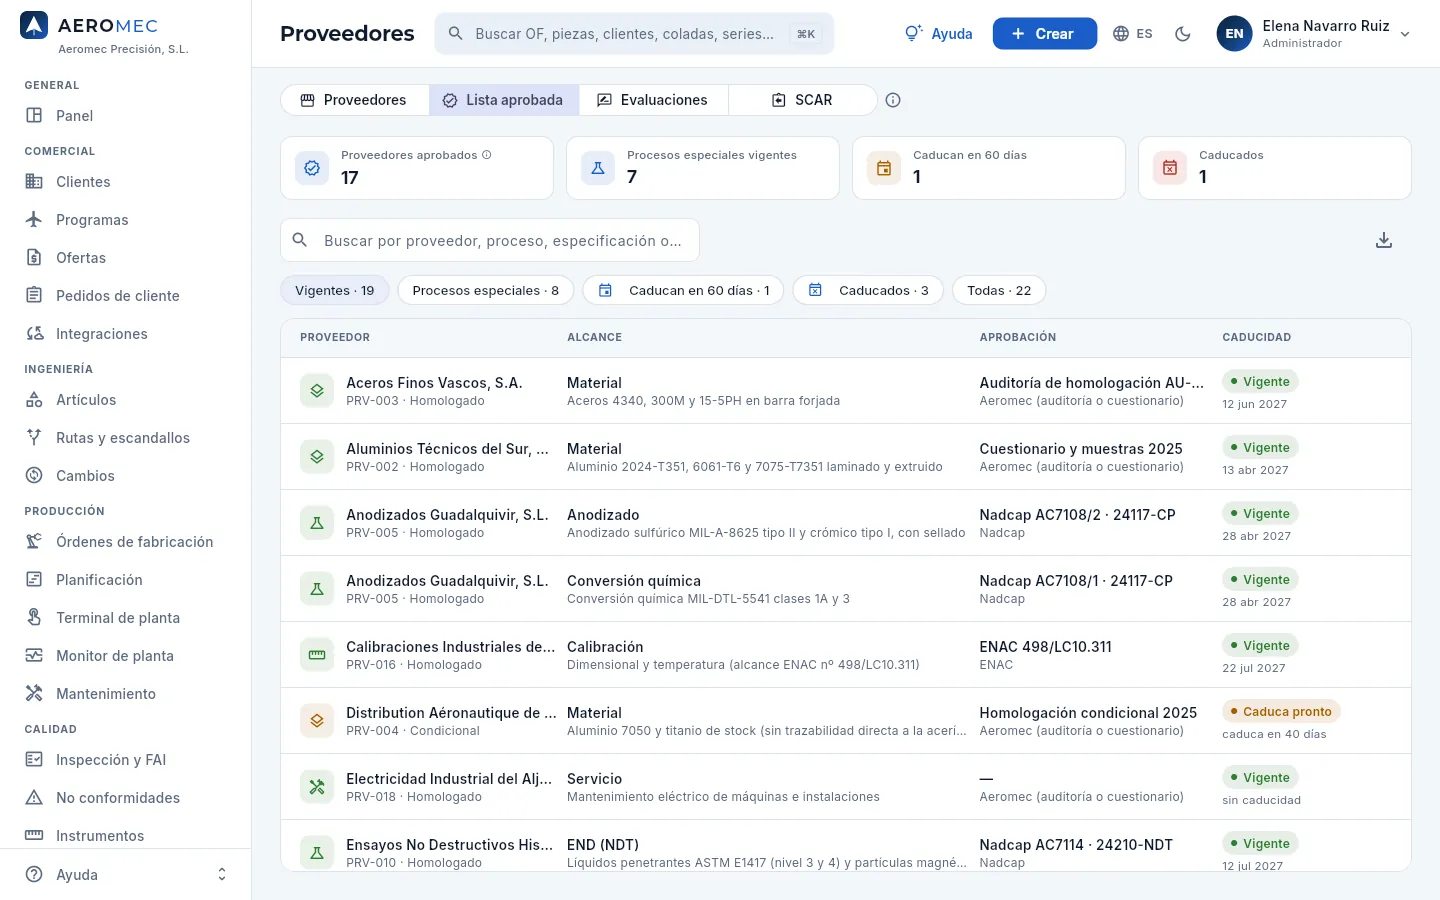Focus the global search field
Viewport: 1440px width, 900px height.
[634, 34]
